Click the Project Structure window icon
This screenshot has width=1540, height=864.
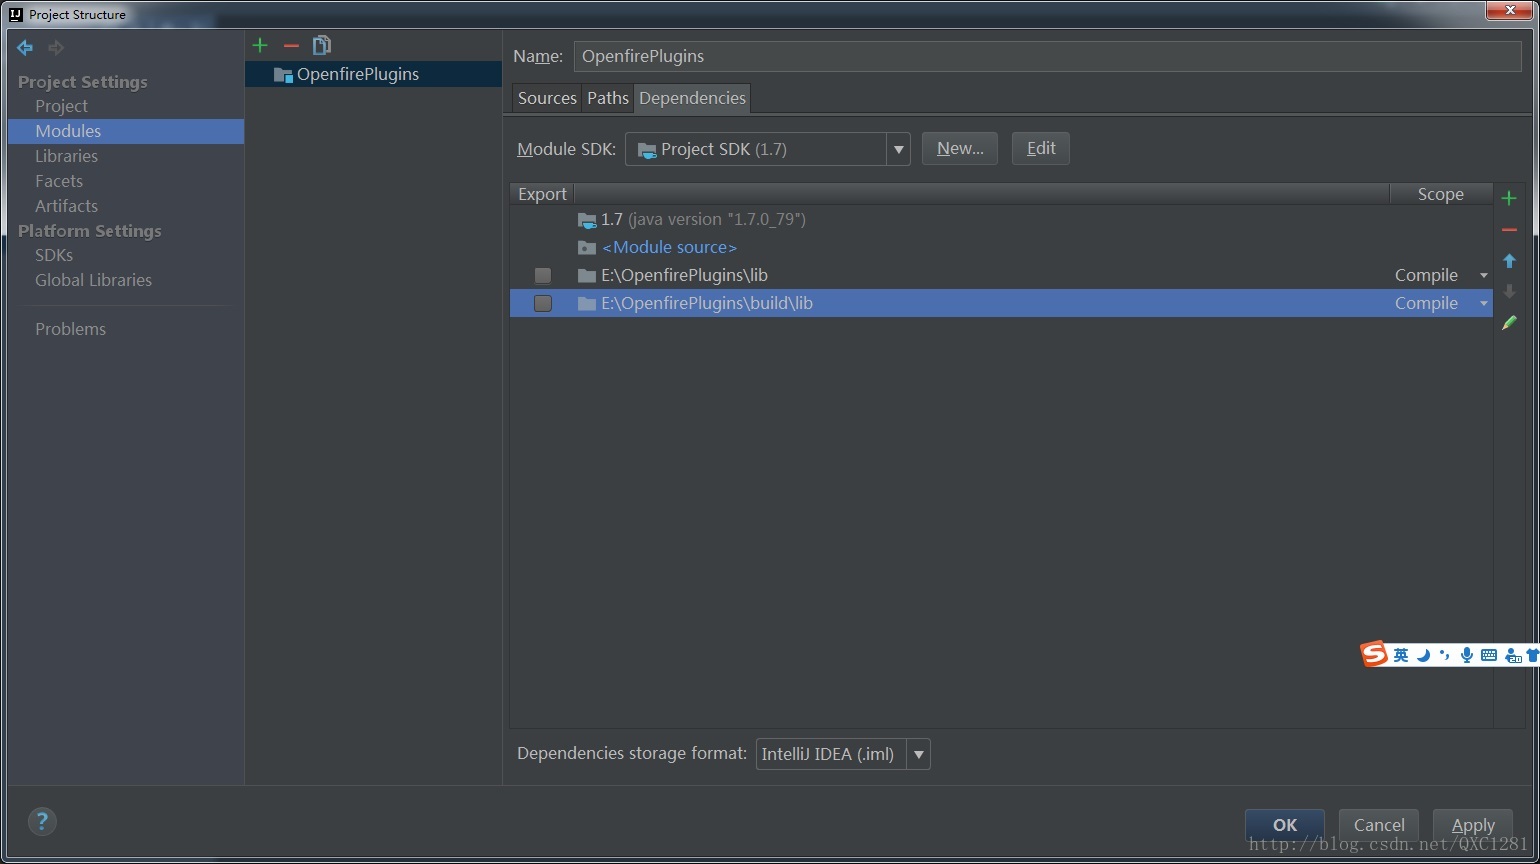[16, 14]
